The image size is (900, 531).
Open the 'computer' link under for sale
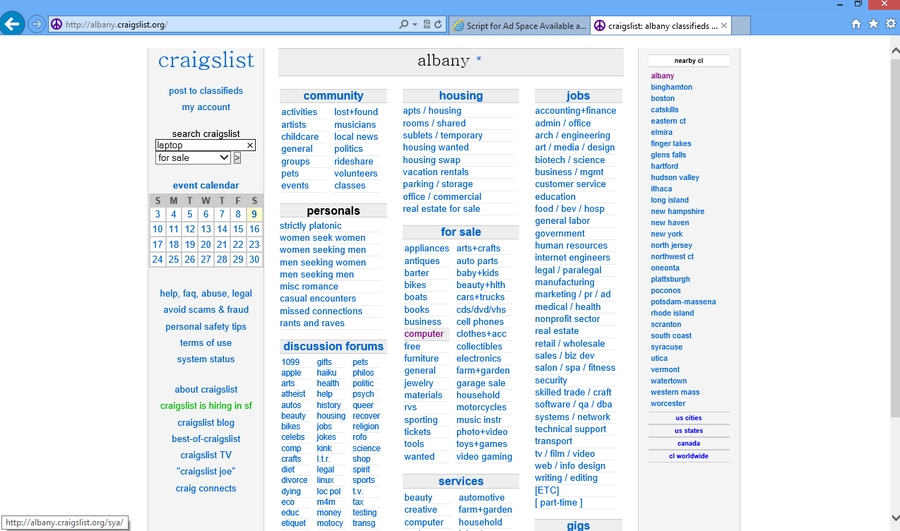point(424,334)
